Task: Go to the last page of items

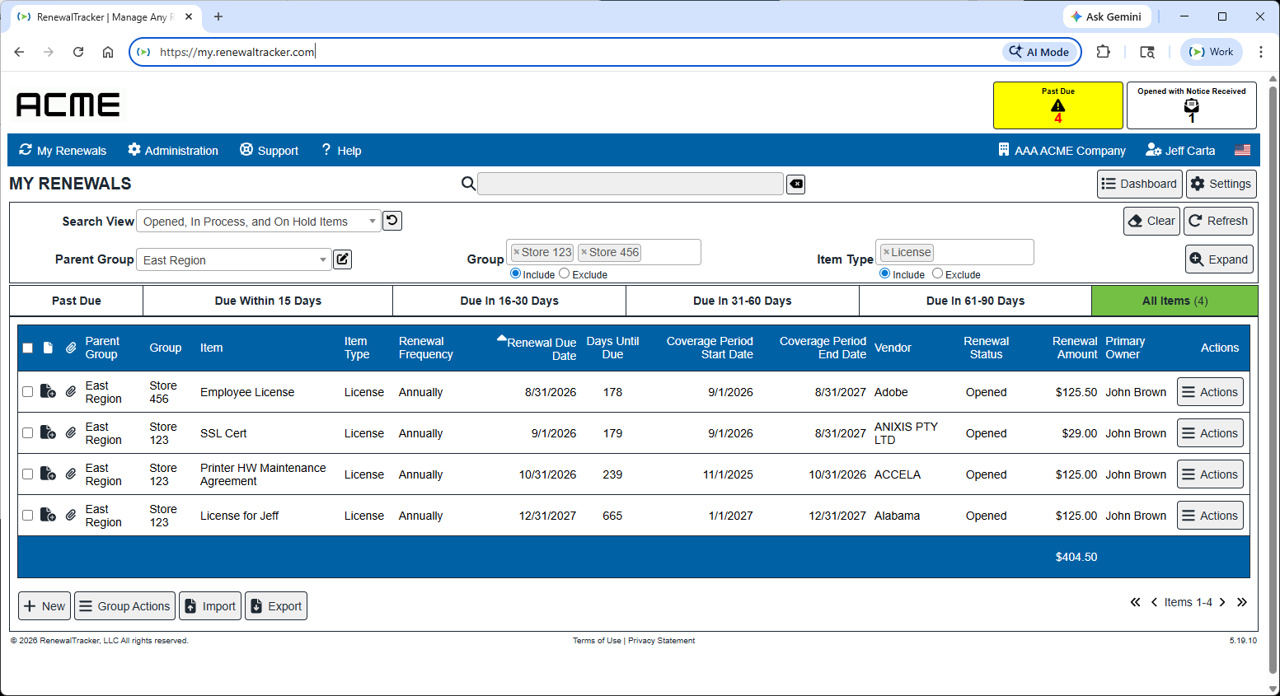Action: coord(1242,602)
